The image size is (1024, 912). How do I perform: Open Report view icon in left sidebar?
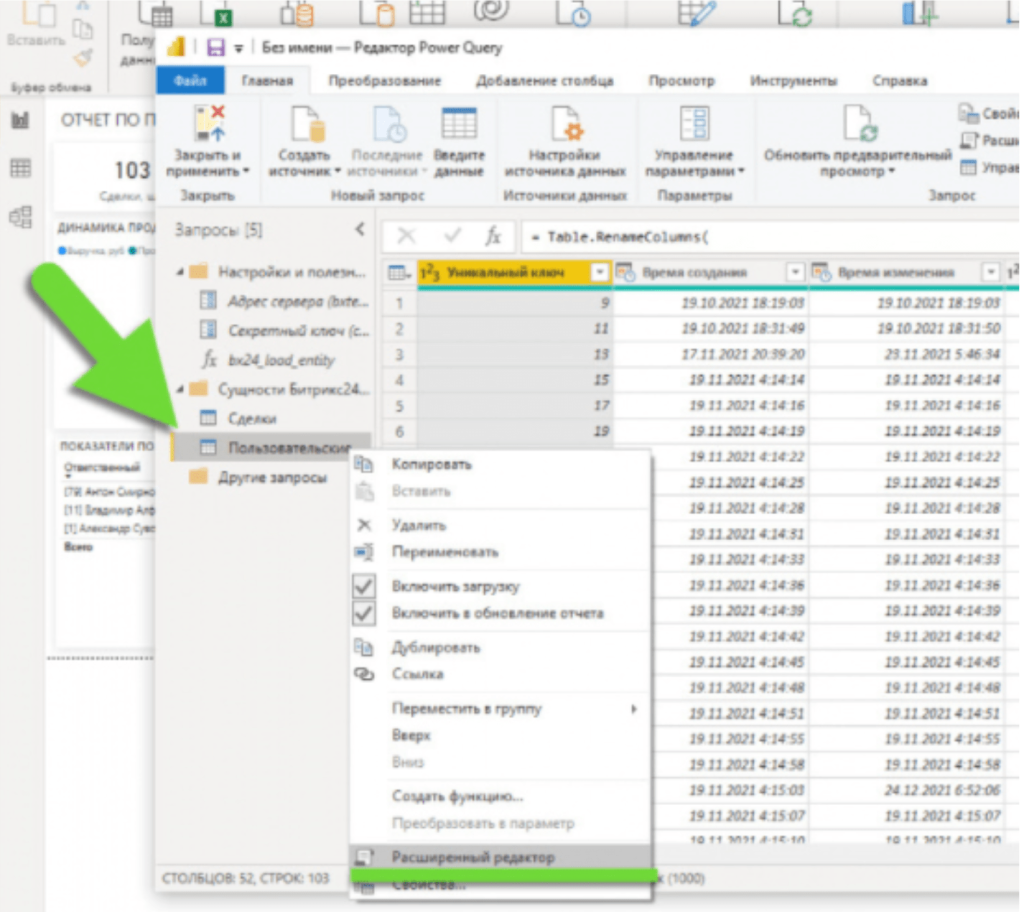click(x=20, y=121)
